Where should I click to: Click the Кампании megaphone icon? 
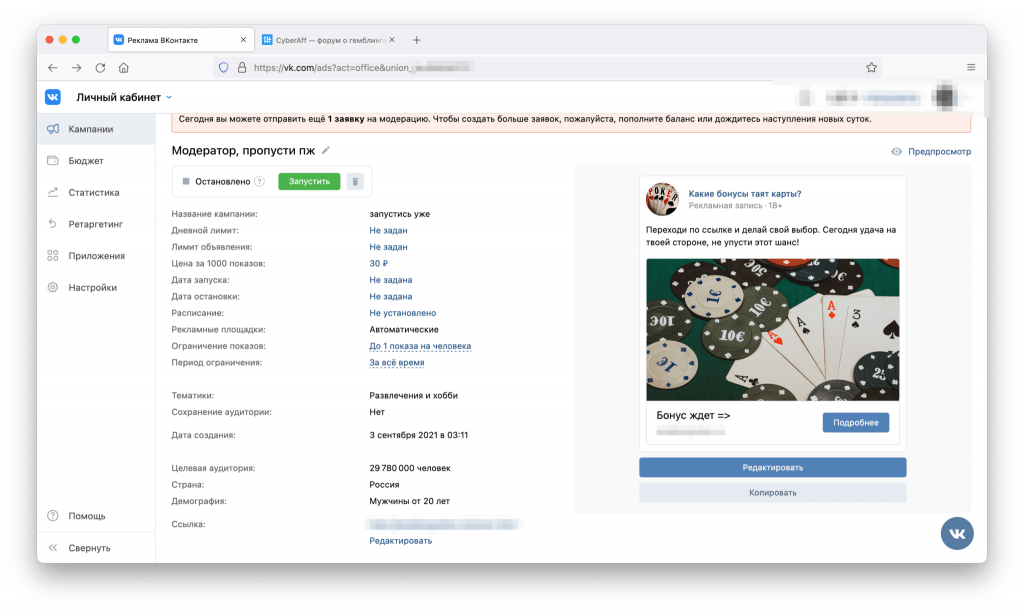pyautogui.click(x=53, y=129)
